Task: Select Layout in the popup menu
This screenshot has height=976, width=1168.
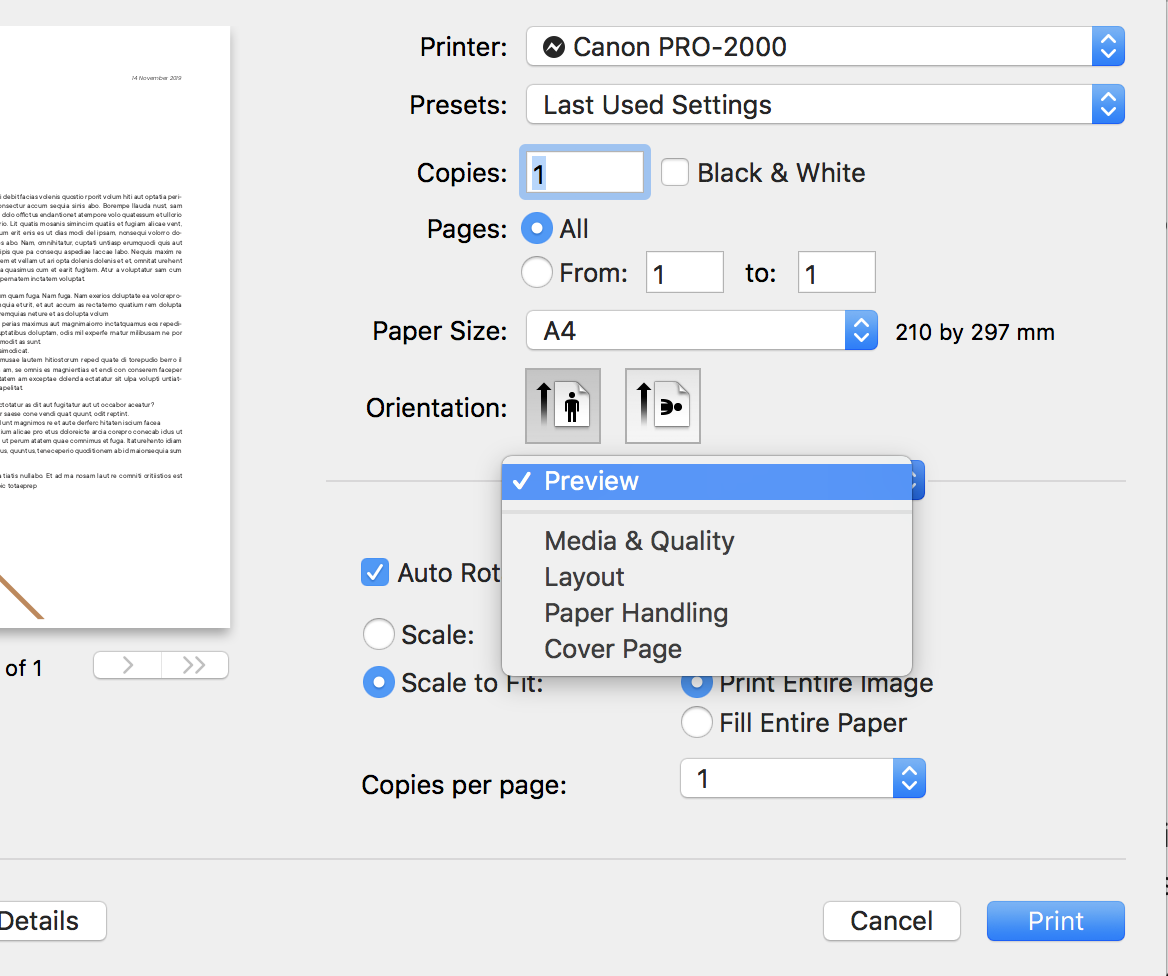Action: tap(584, 577)
